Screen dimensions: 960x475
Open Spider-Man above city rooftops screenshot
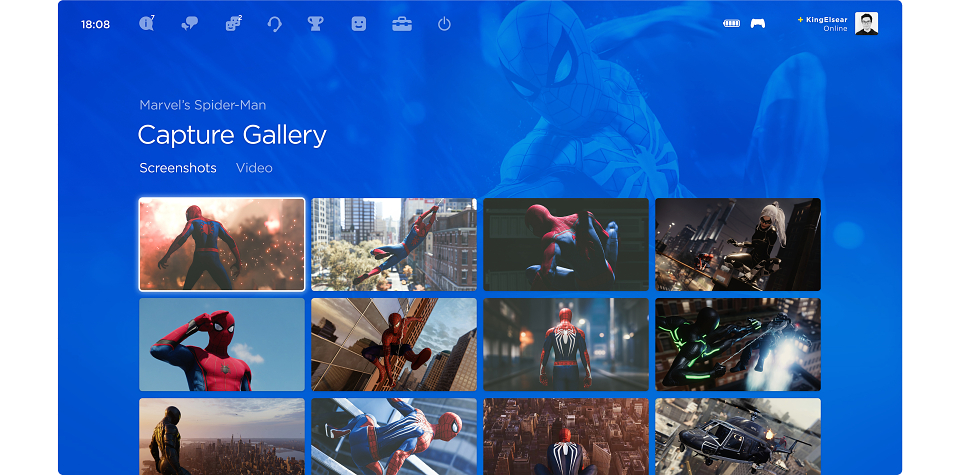(x=566, y=436)
